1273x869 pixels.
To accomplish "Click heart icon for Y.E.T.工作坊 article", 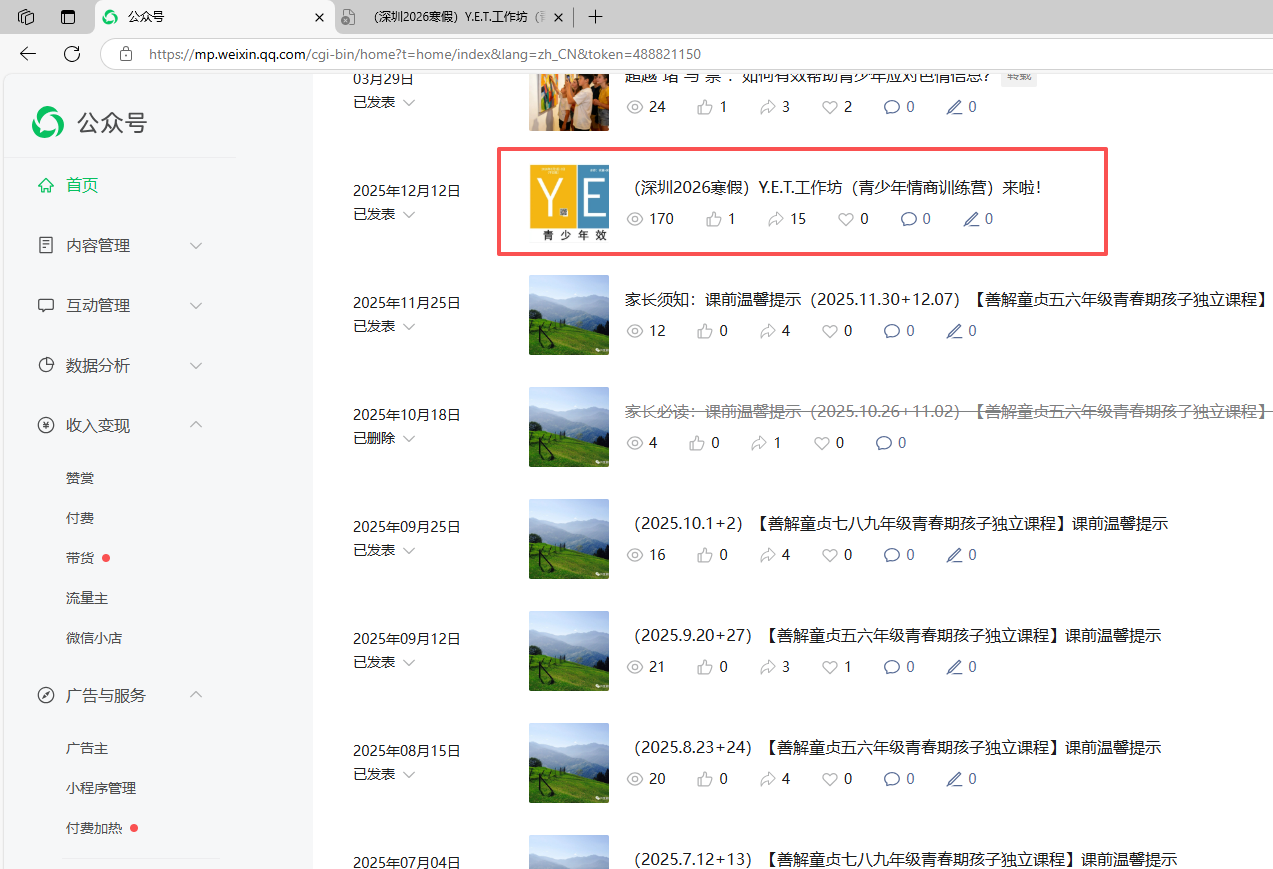I will point(846,219).
